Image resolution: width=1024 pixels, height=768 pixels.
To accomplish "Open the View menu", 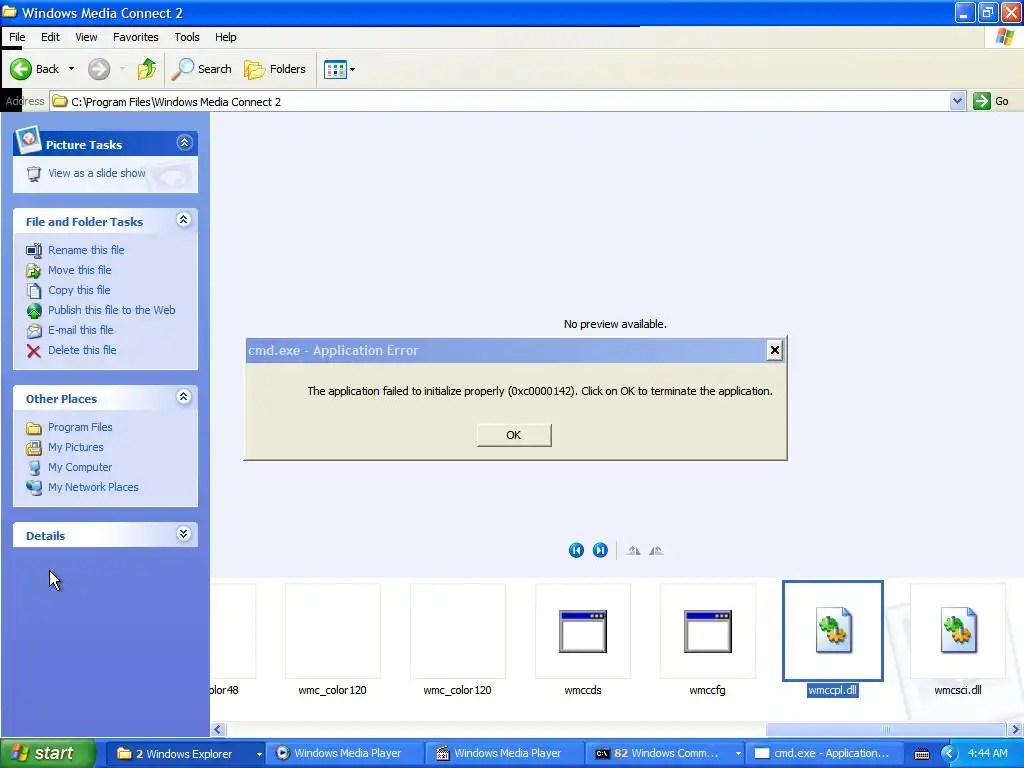I will [86, 37].
